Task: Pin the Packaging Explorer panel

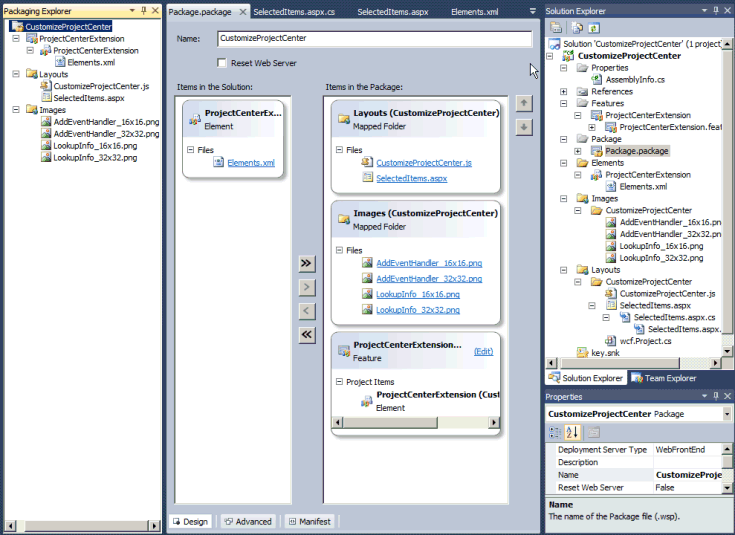Action: coord(144,10)
